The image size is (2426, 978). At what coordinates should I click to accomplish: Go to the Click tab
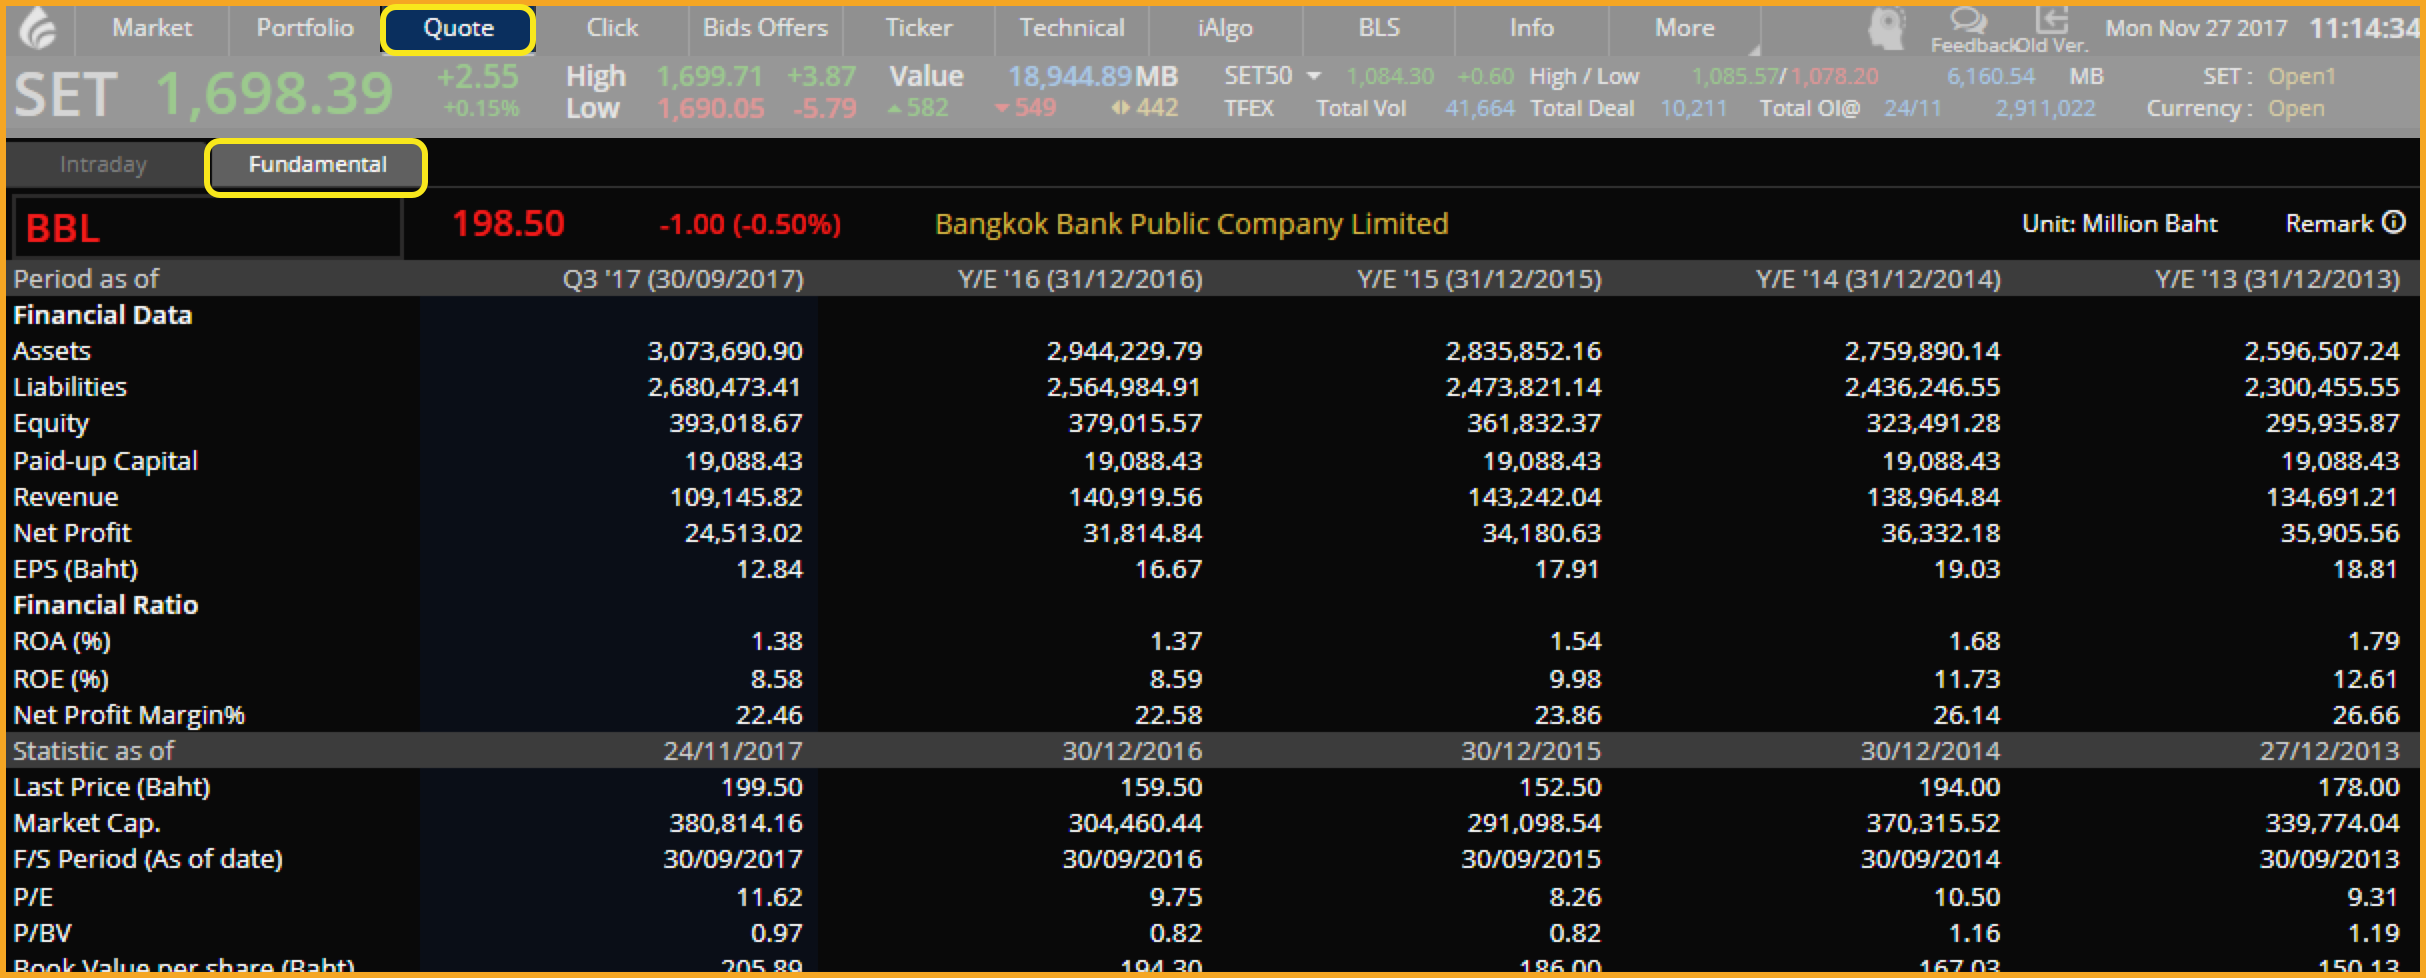tap(612, 28)
